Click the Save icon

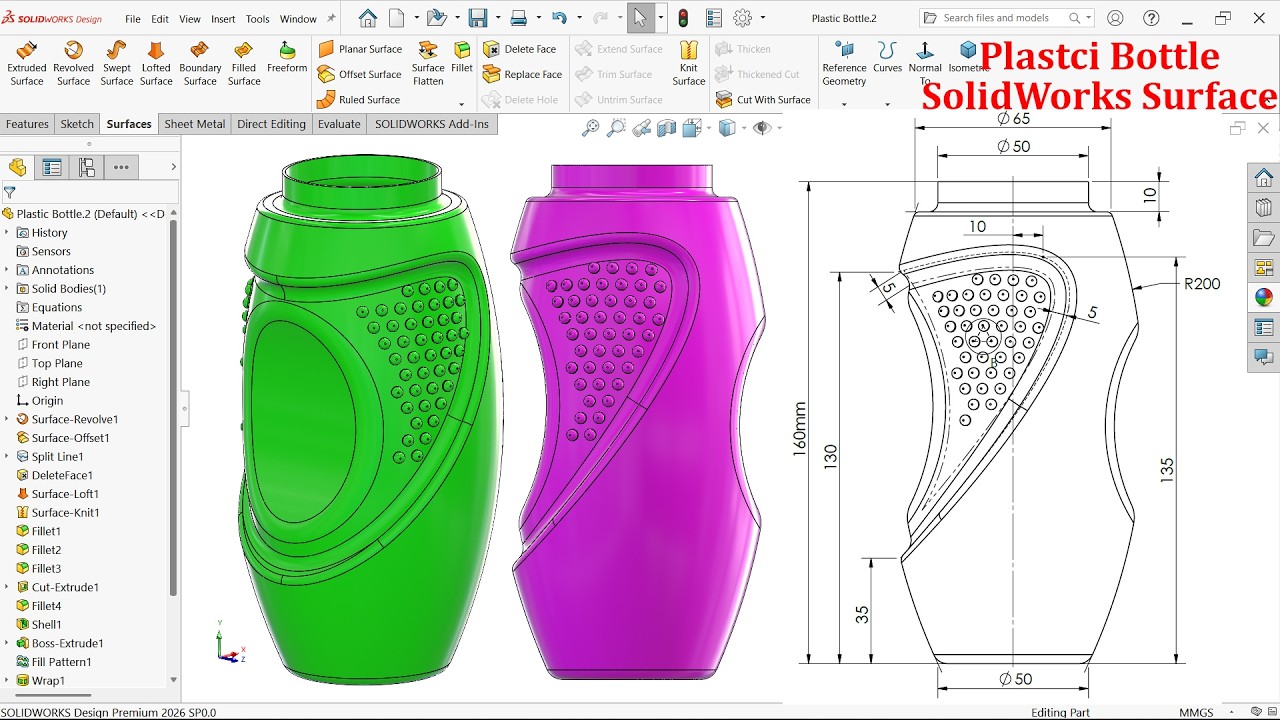coord(478,18)
